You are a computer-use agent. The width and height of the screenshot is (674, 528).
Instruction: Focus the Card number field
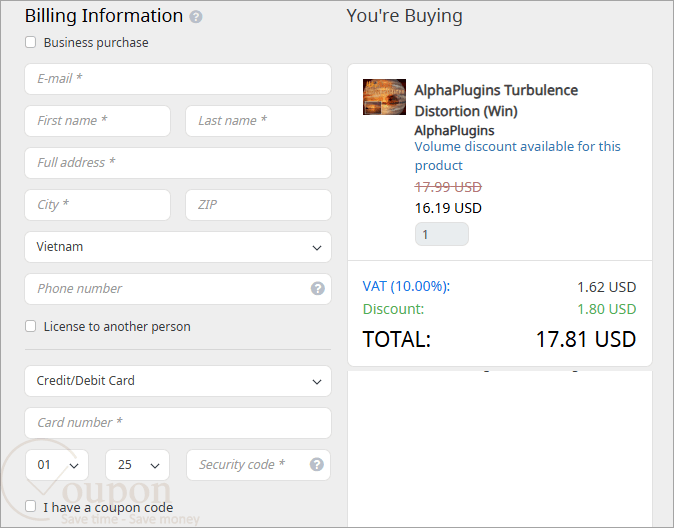pyautogui.click(x=178, y=423)
